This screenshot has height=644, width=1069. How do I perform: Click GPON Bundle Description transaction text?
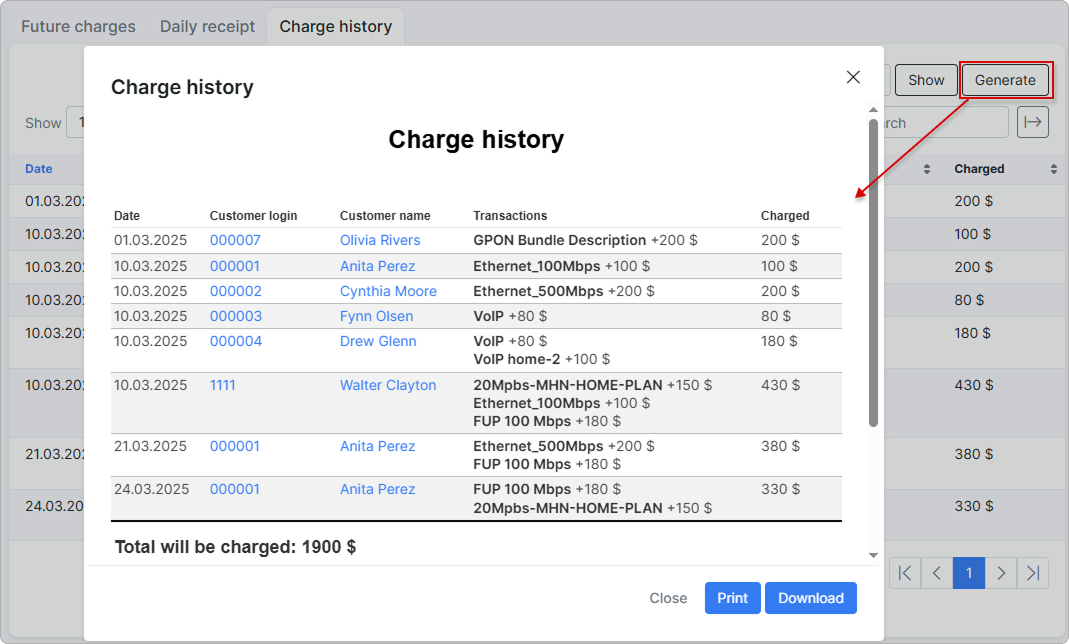(x=560, y=240)
